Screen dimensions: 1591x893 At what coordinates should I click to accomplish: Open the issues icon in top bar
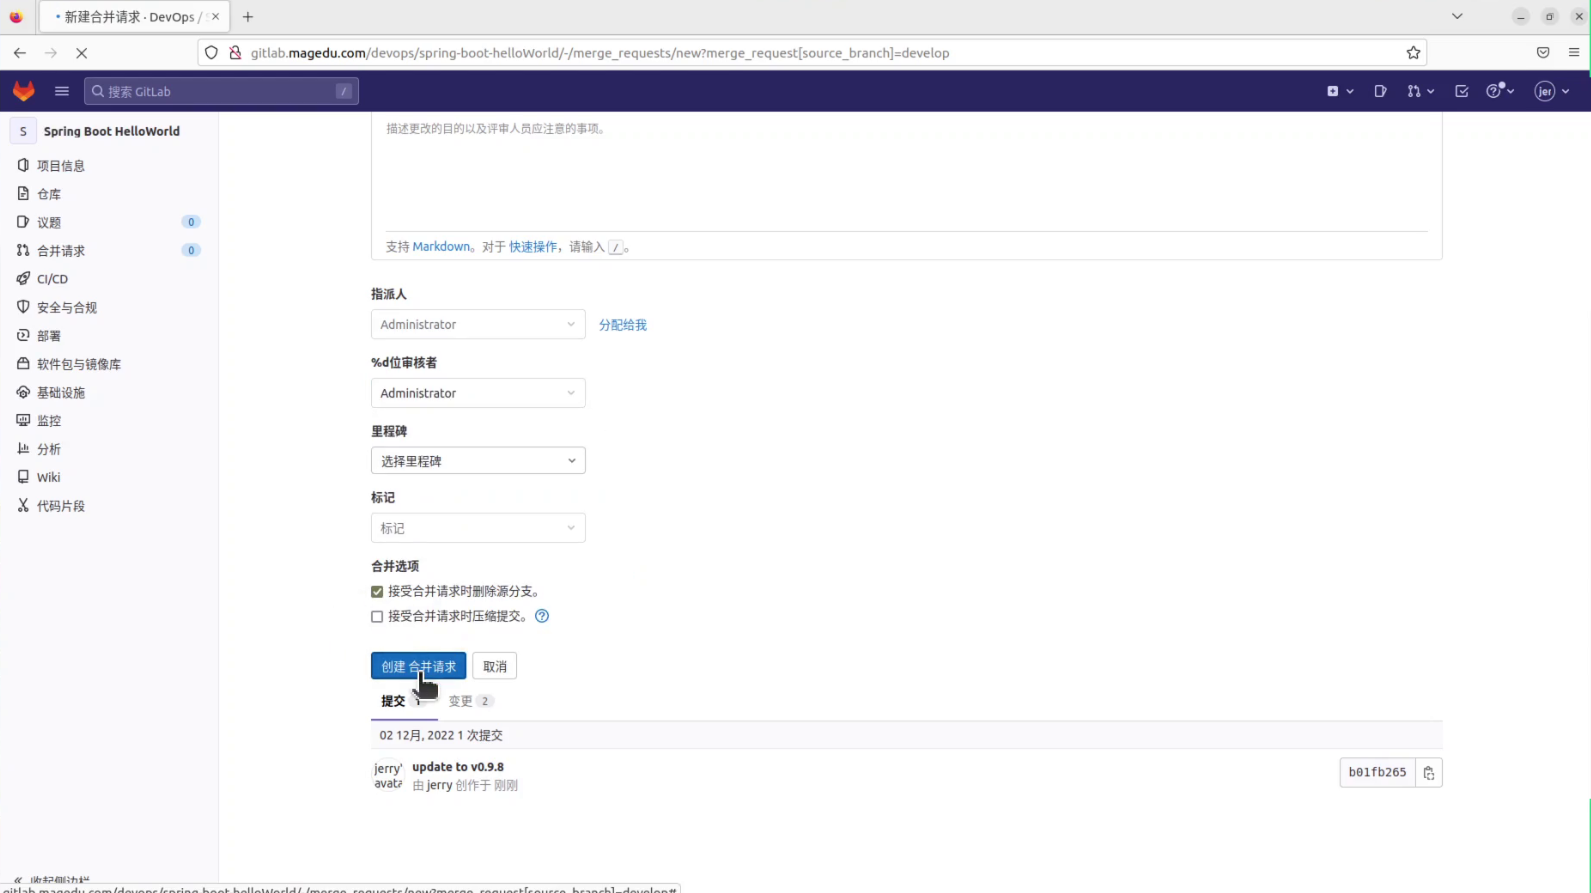click(1380, 91)
